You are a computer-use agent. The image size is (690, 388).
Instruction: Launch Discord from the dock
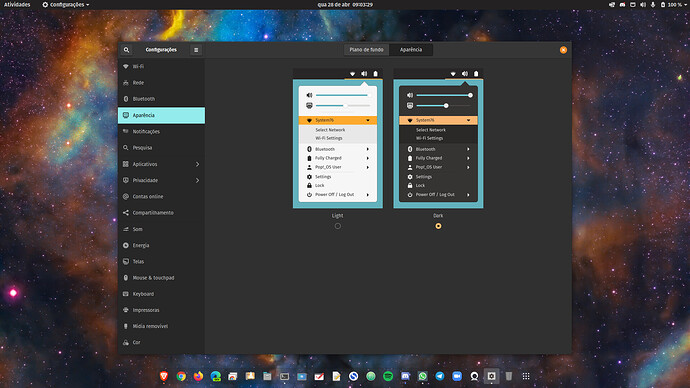pos(405,376)
